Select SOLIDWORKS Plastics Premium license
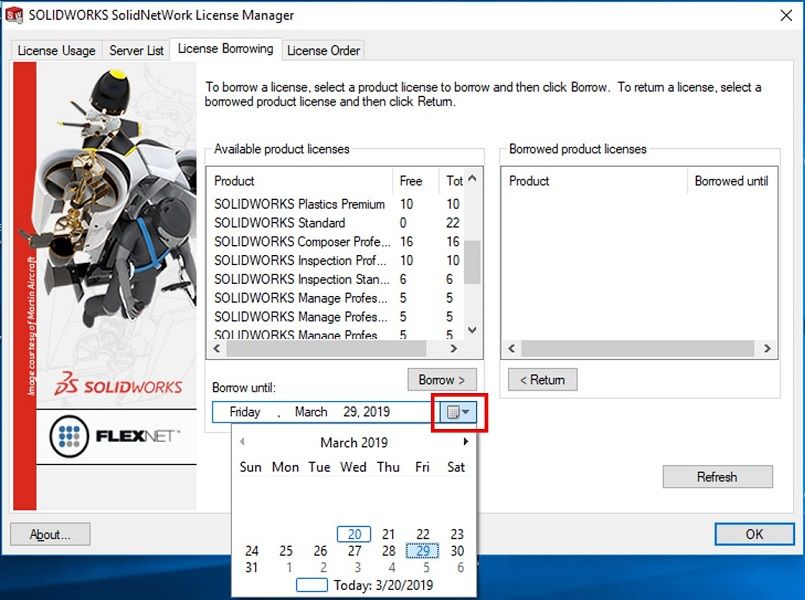The image size is (805, 600). 299,204
